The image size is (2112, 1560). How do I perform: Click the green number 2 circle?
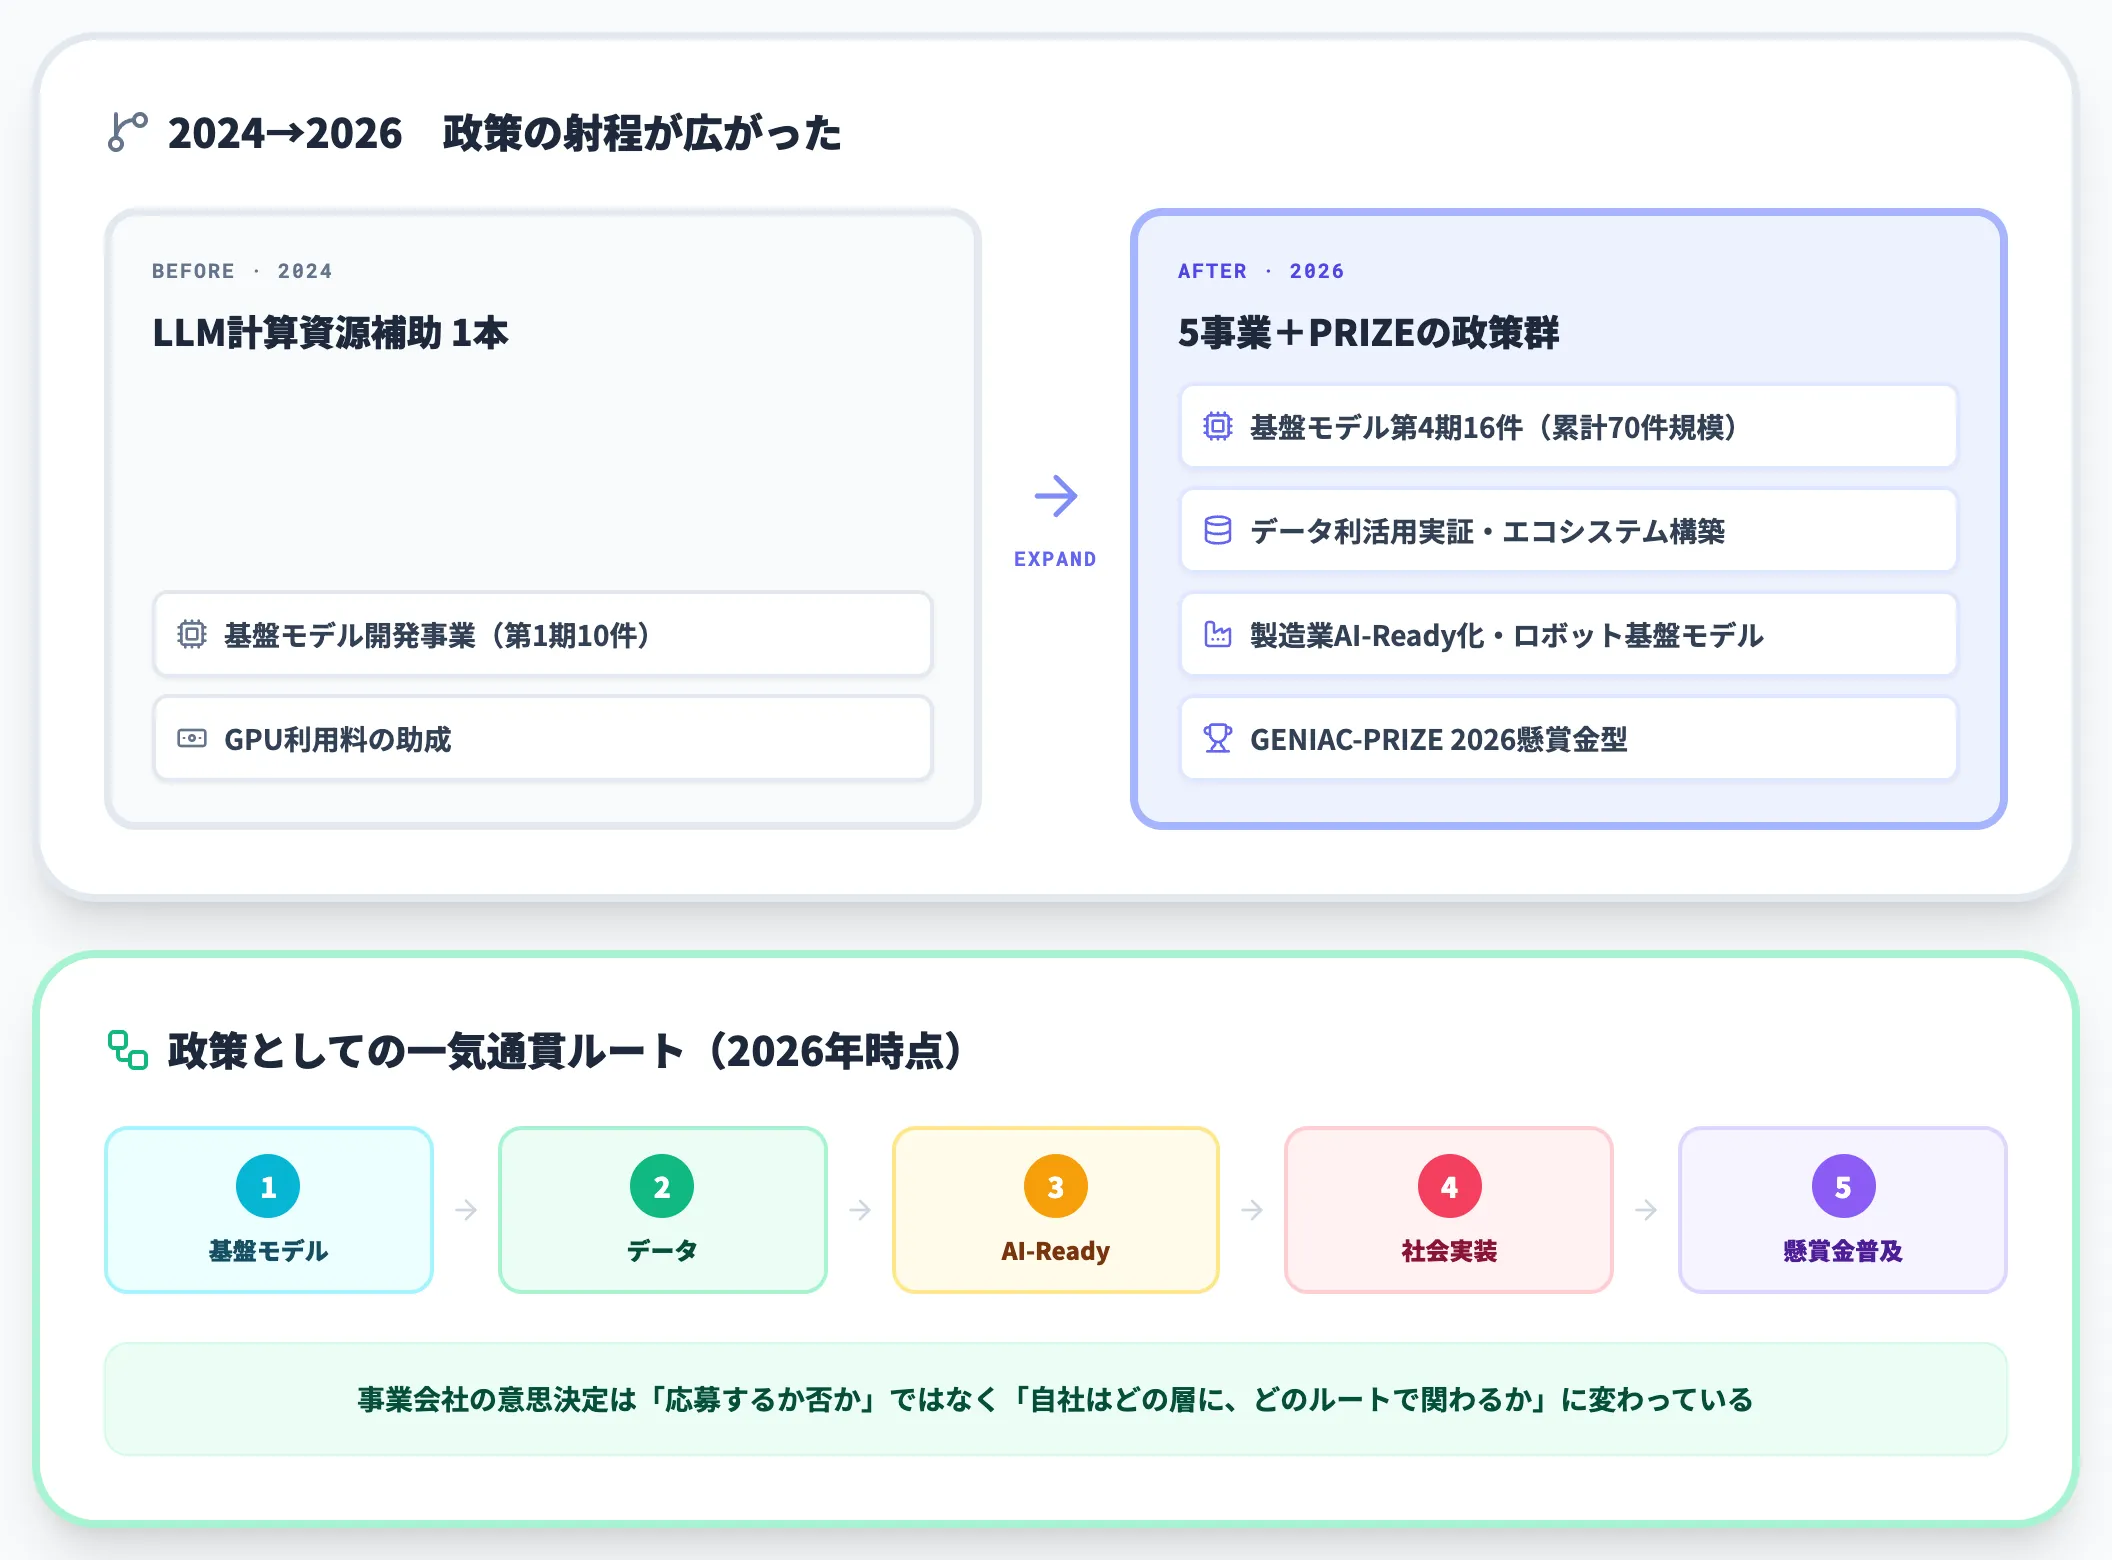(x=662, y=1186)
